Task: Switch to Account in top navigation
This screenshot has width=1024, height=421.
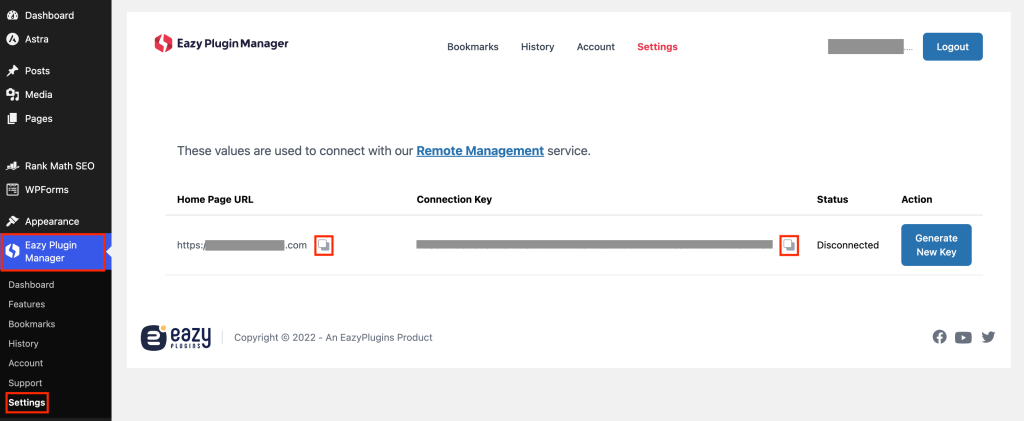Action: [596, 47]
